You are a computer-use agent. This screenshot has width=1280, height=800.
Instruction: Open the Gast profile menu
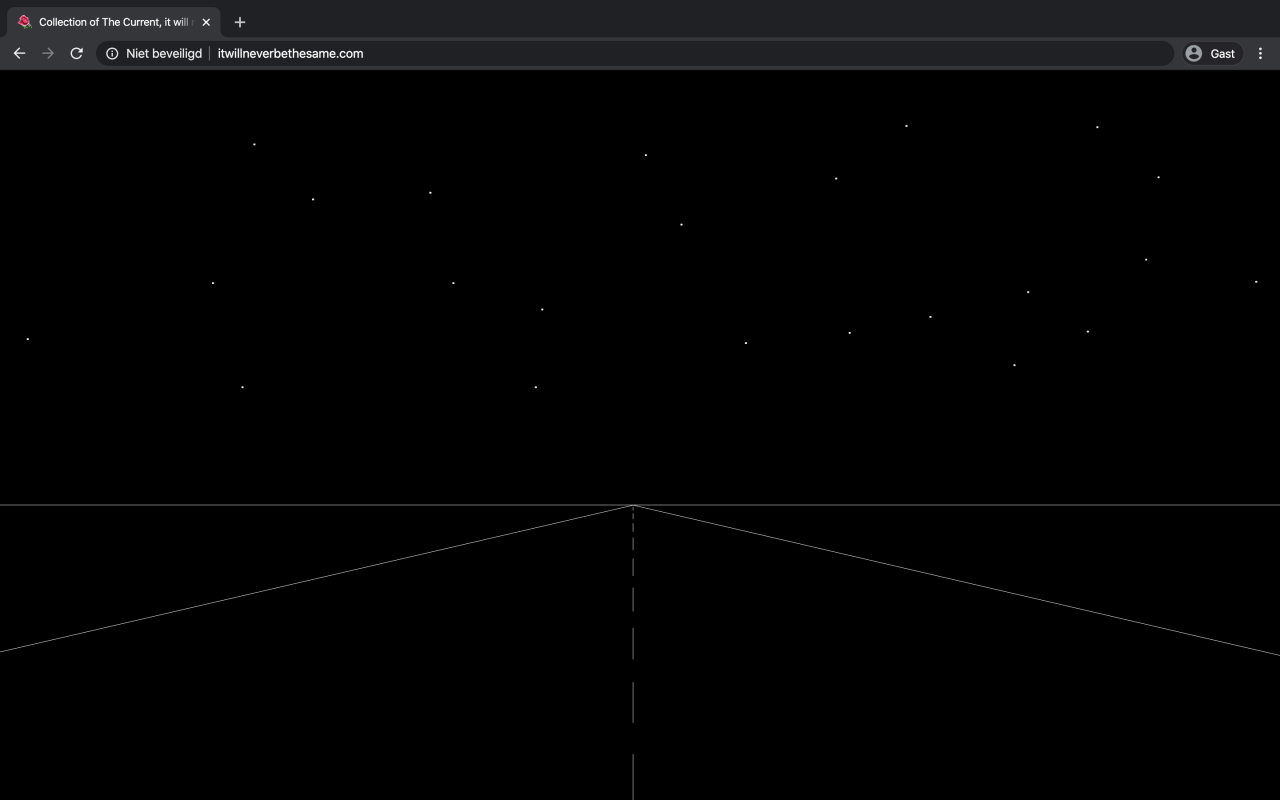coord(1211,53)
